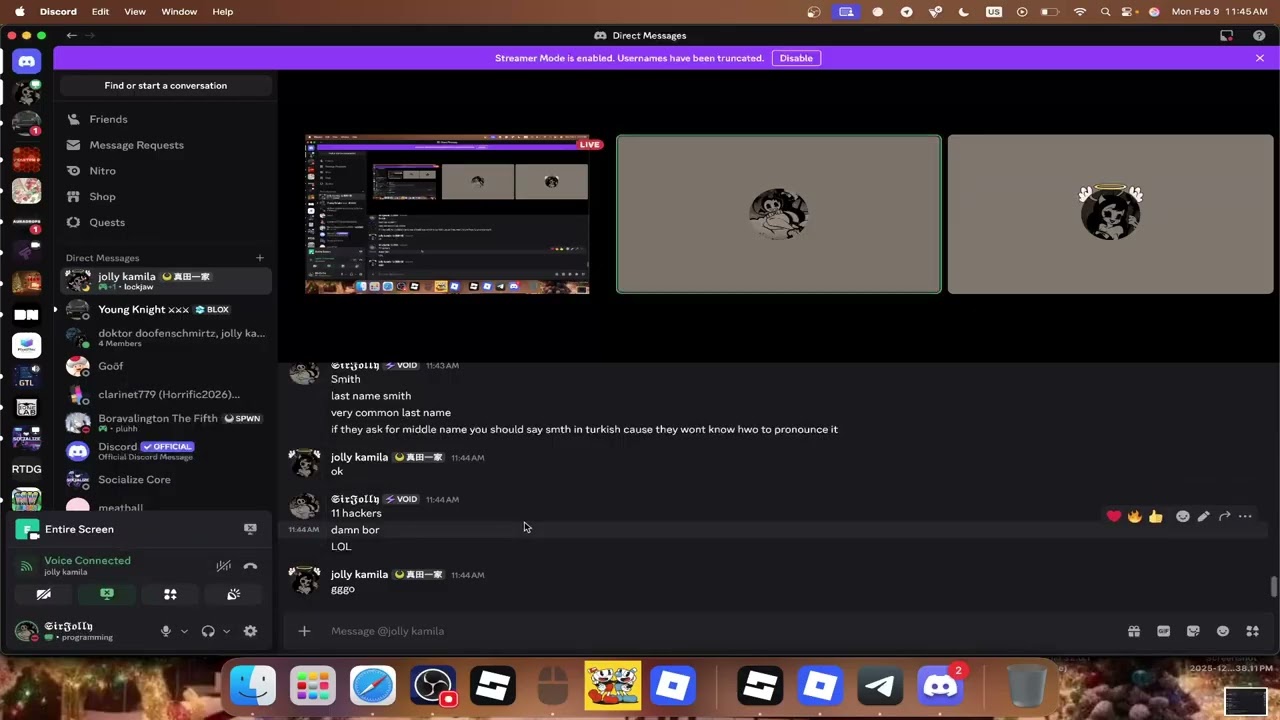Open the Shop page
The width and height of the screenshot is (1280, 720).
click(x=165, y=197)
